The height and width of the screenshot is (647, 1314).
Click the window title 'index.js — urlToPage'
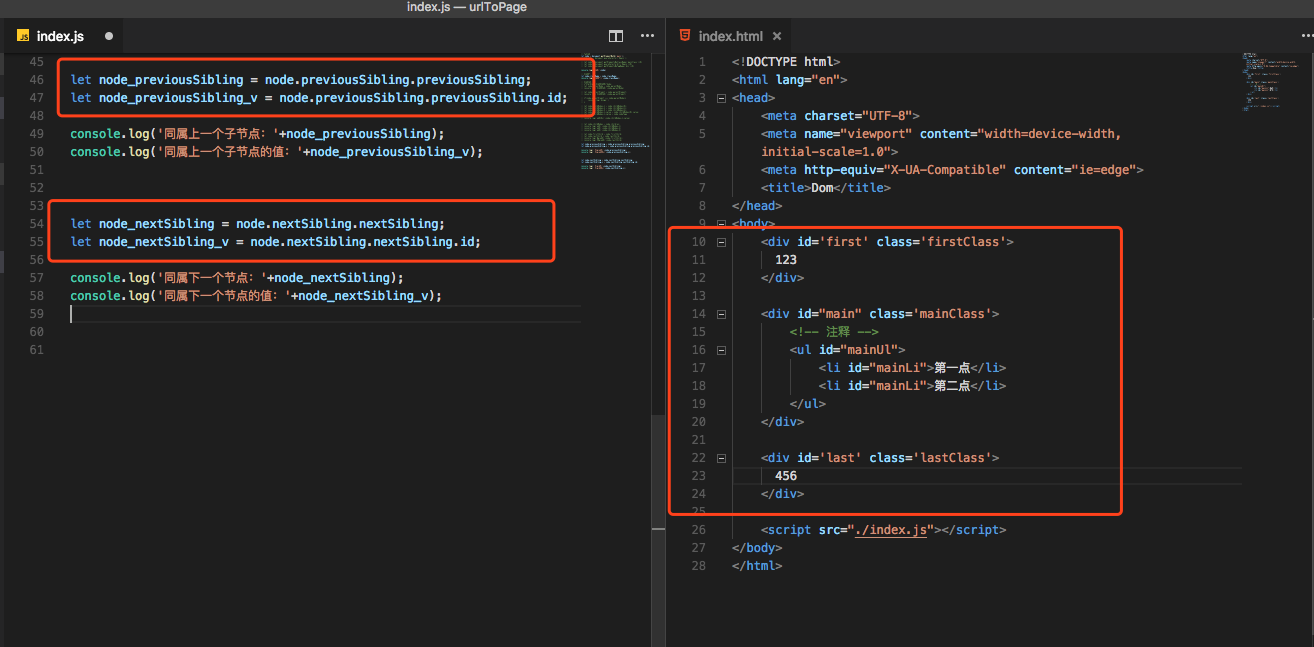(x=467, y=8)
